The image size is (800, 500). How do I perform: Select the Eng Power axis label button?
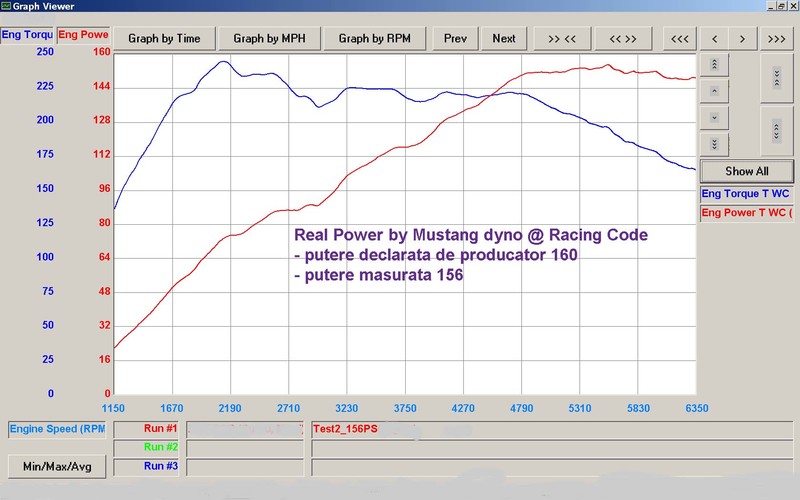pos(83,35)
